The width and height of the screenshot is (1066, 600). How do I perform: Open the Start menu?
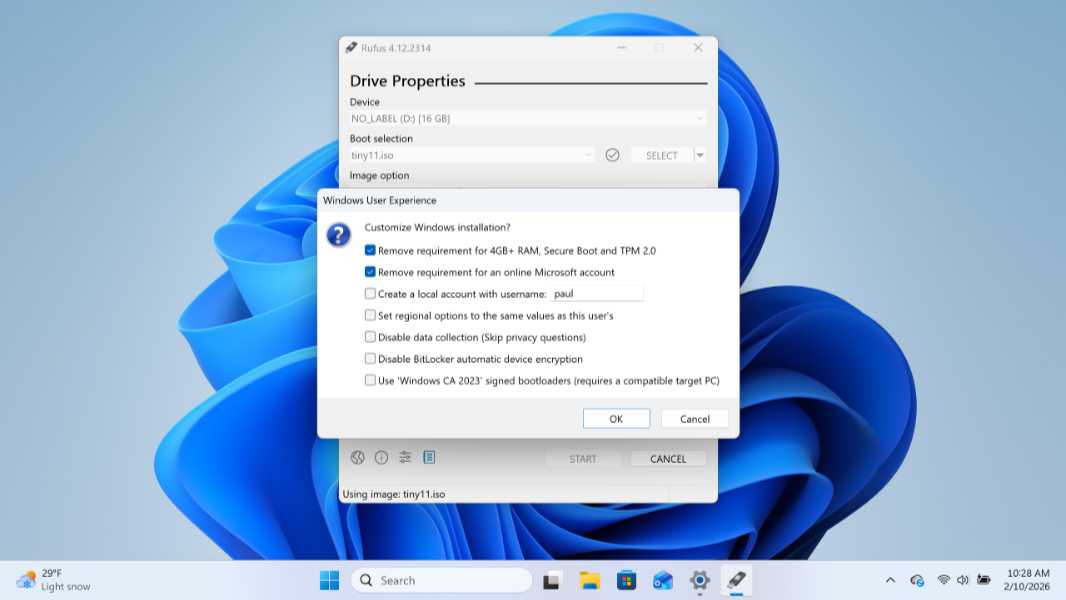(328, 580)
